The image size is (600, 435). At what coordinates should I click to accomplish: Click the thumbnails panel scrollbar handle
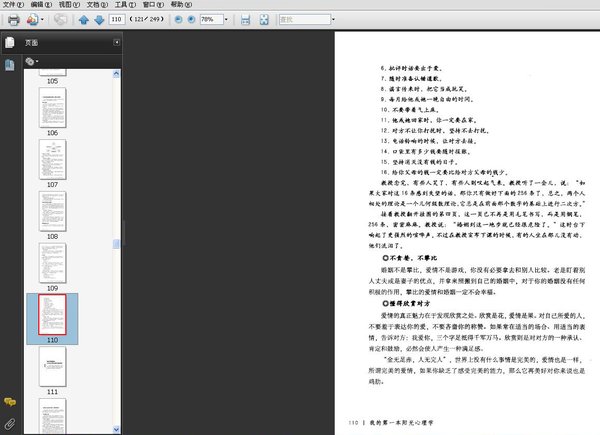[116, 244]
